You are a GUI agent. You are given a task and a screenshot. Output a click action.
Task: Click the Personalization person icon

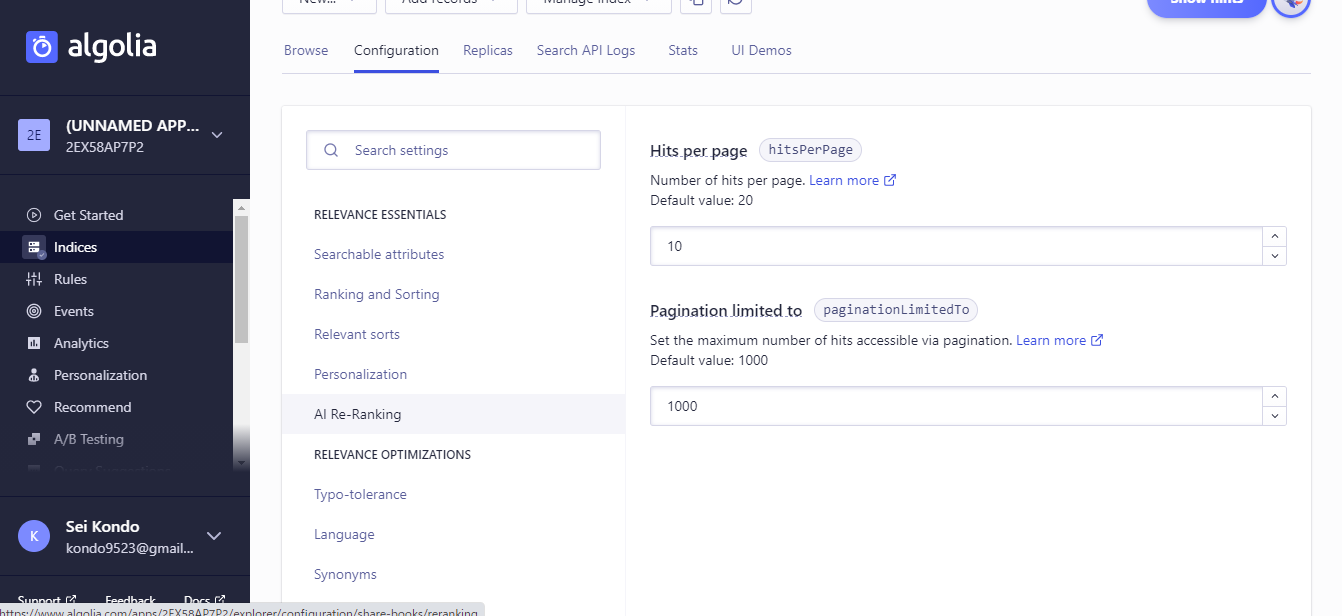coord(34,375)
